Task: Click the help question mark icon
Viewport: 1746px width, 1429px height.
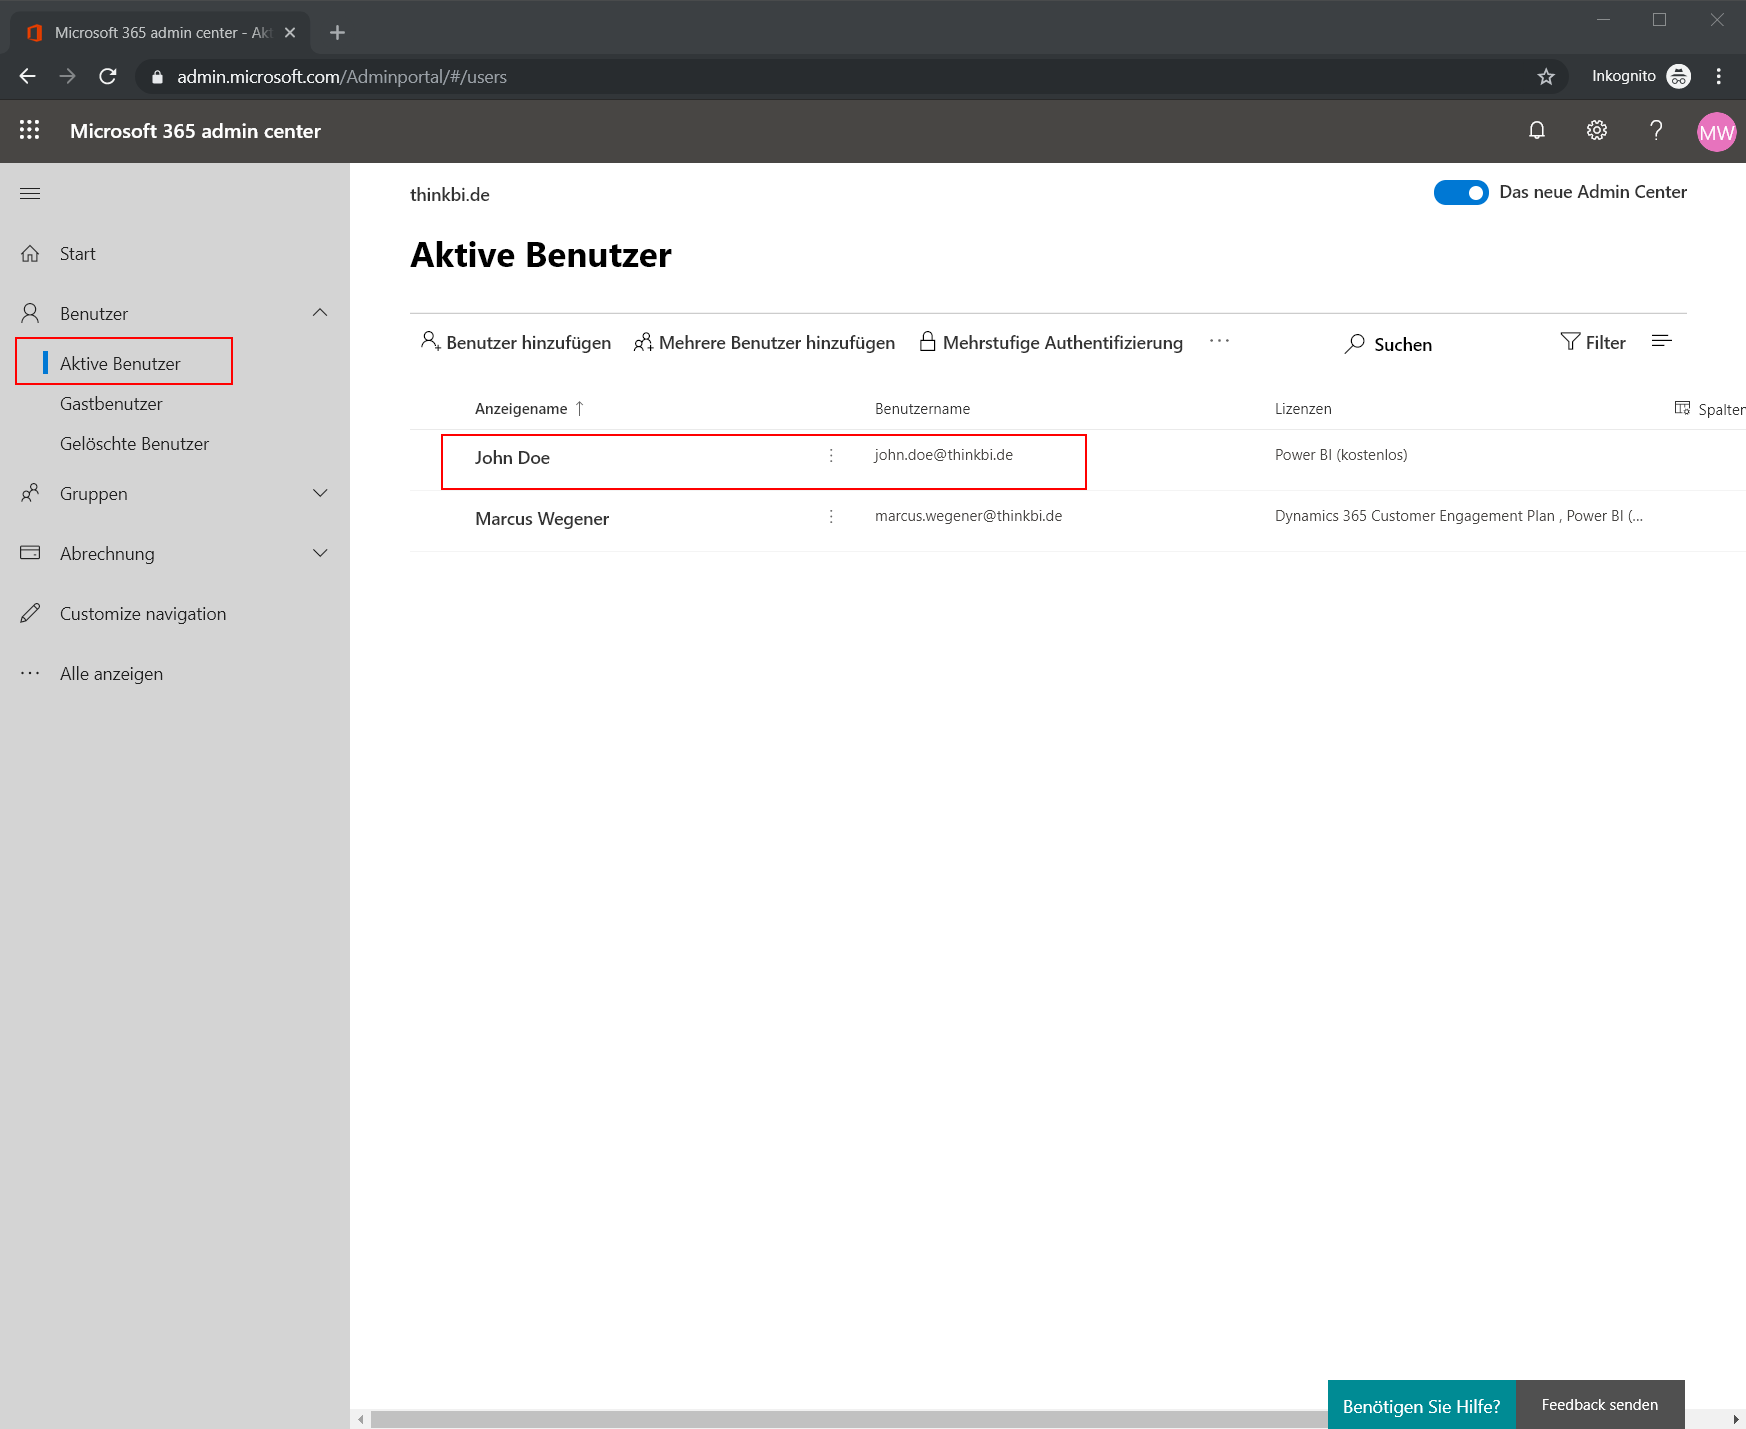Action: click(1656, 130)
